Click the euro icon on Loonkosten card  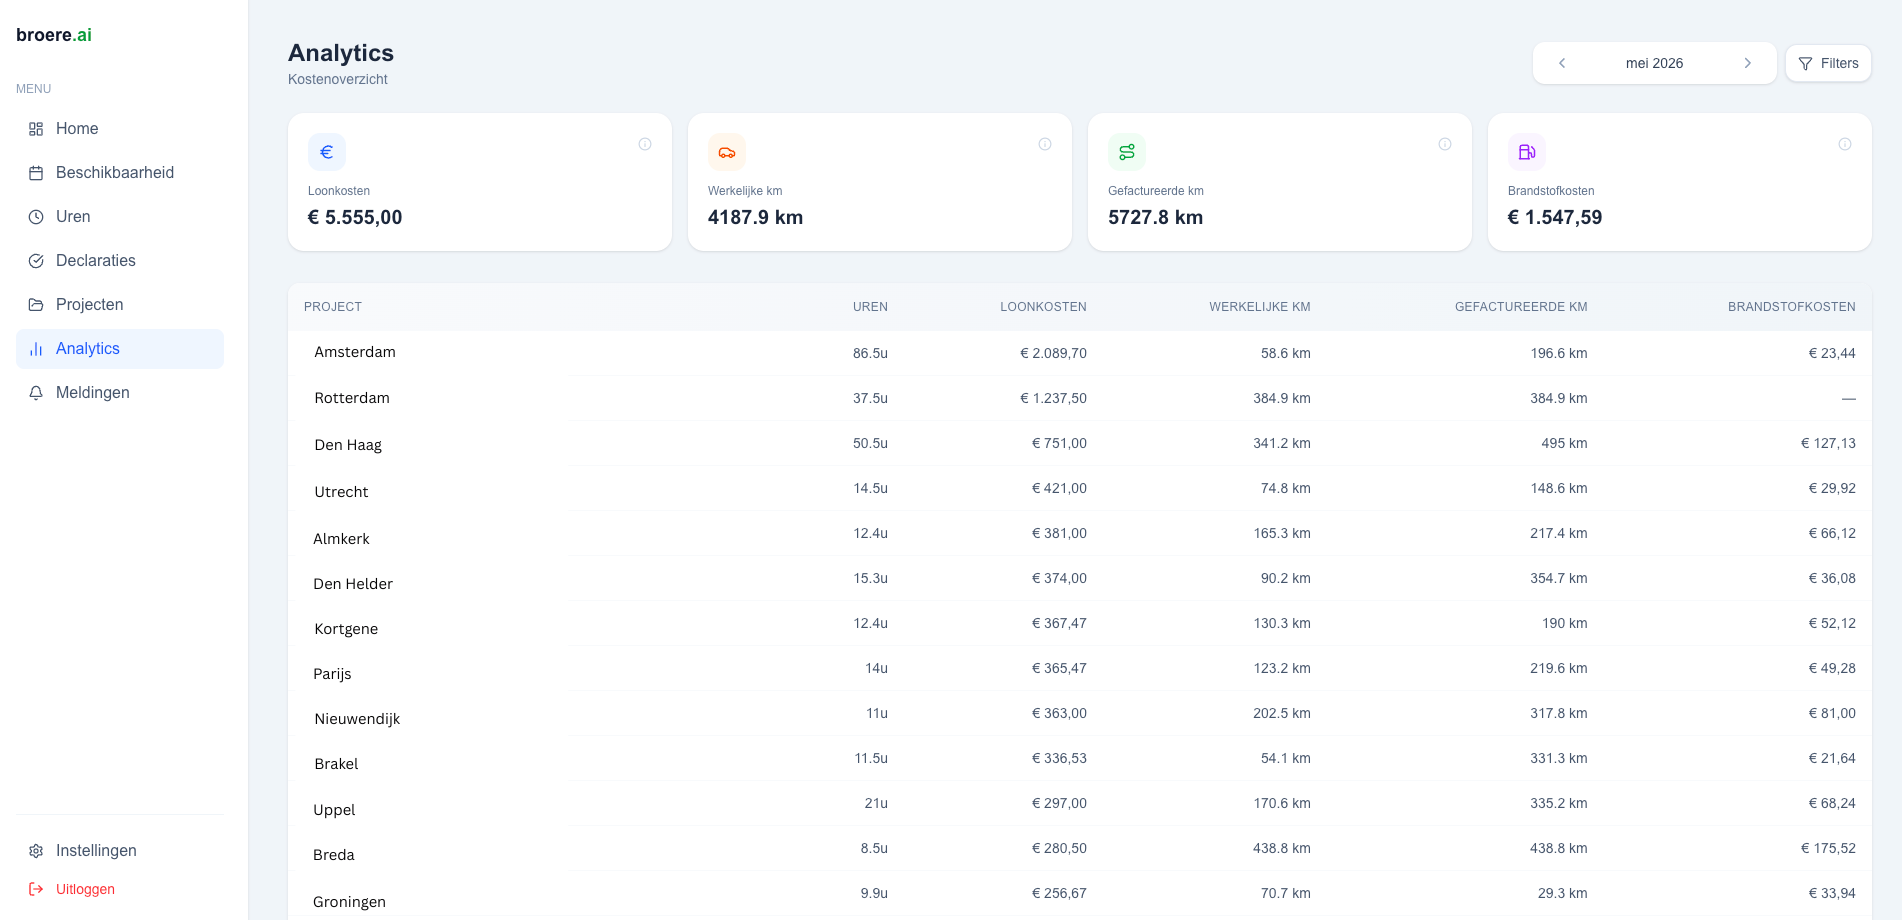[x=327, y=152]
